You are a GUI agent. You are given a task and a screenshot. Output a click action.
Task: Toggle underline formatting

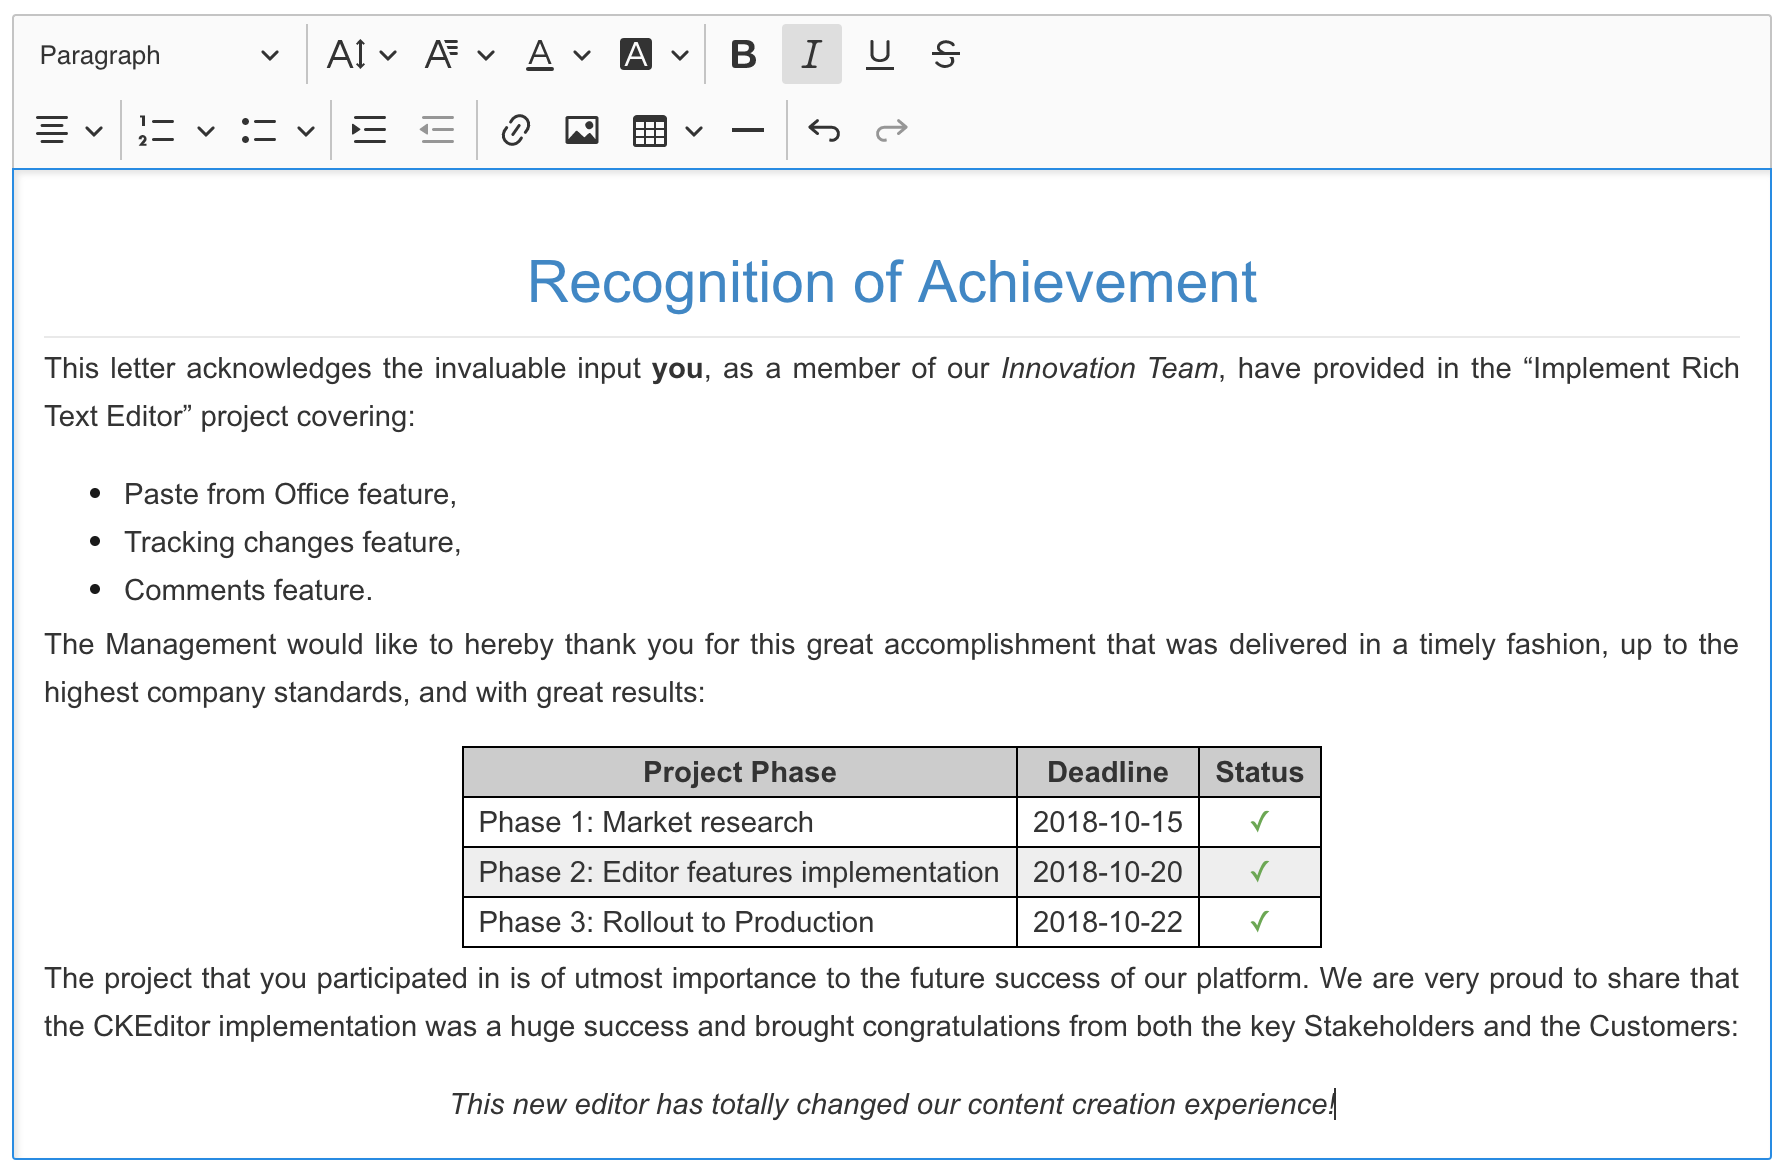879,54
